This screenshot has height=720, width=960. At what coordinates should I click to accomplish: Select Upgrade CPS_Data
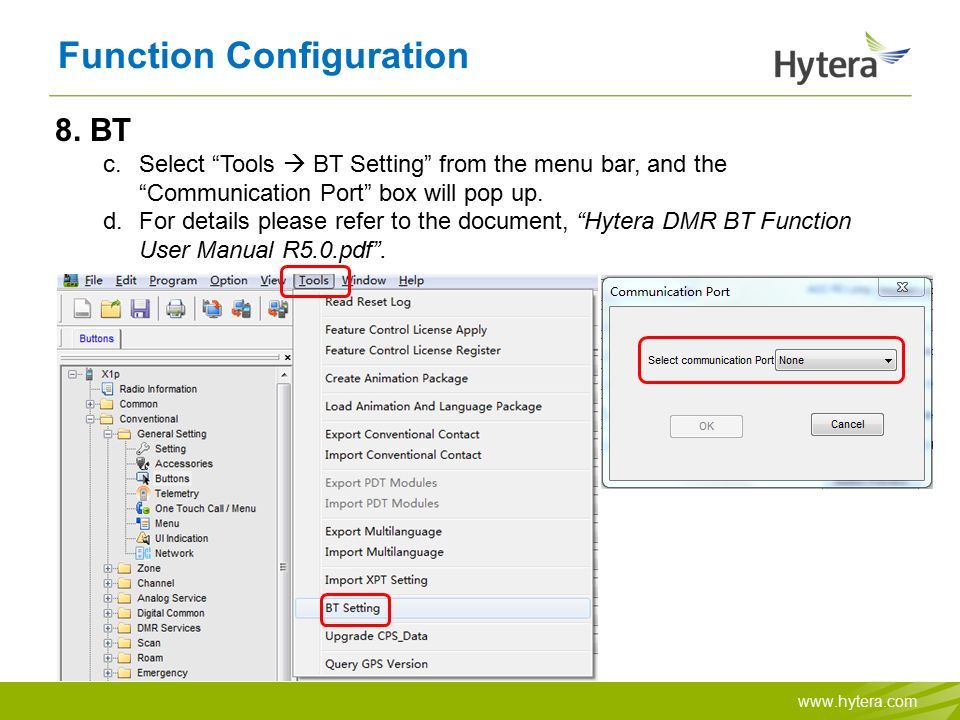pyautogui.click(x=443, y=636)
